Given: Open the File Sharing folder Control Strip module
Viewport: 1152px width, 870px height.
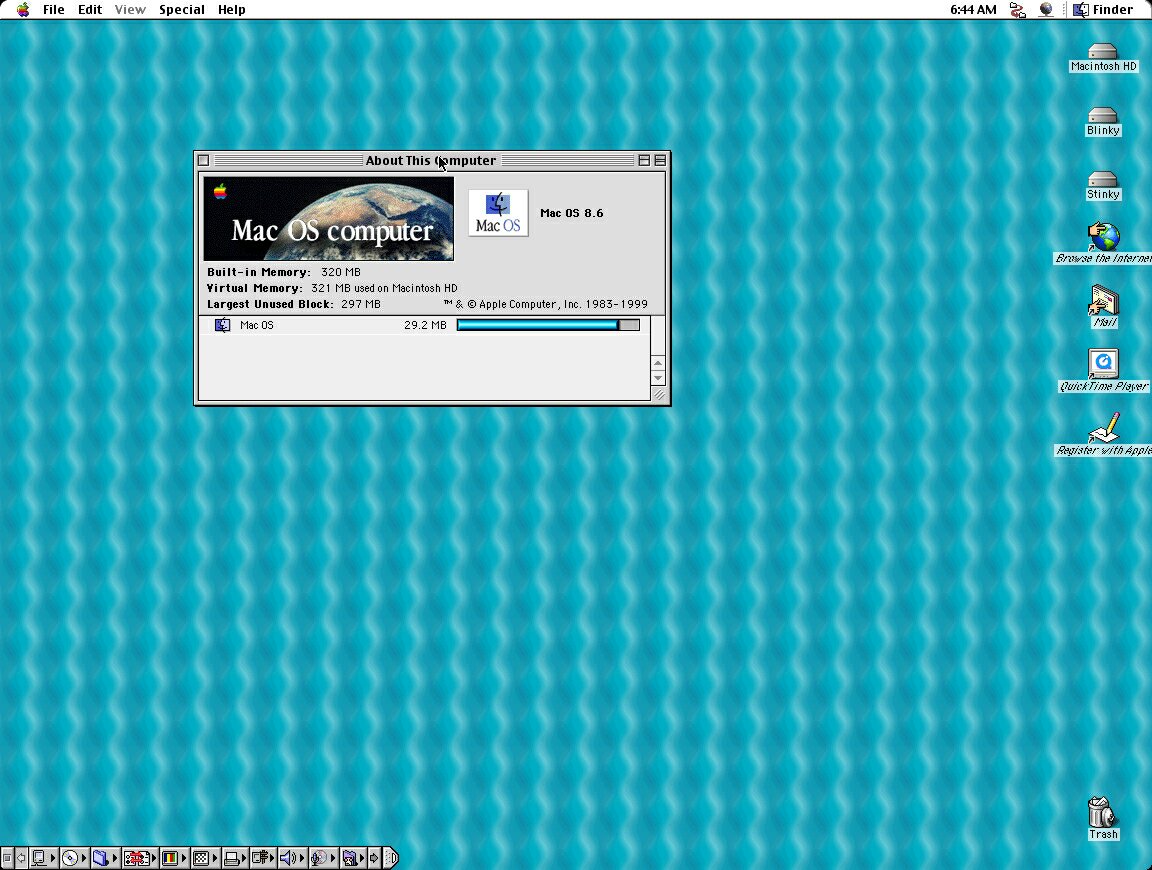Looking at the screenshot, I should pyautogui.click(x=105, y=858).
